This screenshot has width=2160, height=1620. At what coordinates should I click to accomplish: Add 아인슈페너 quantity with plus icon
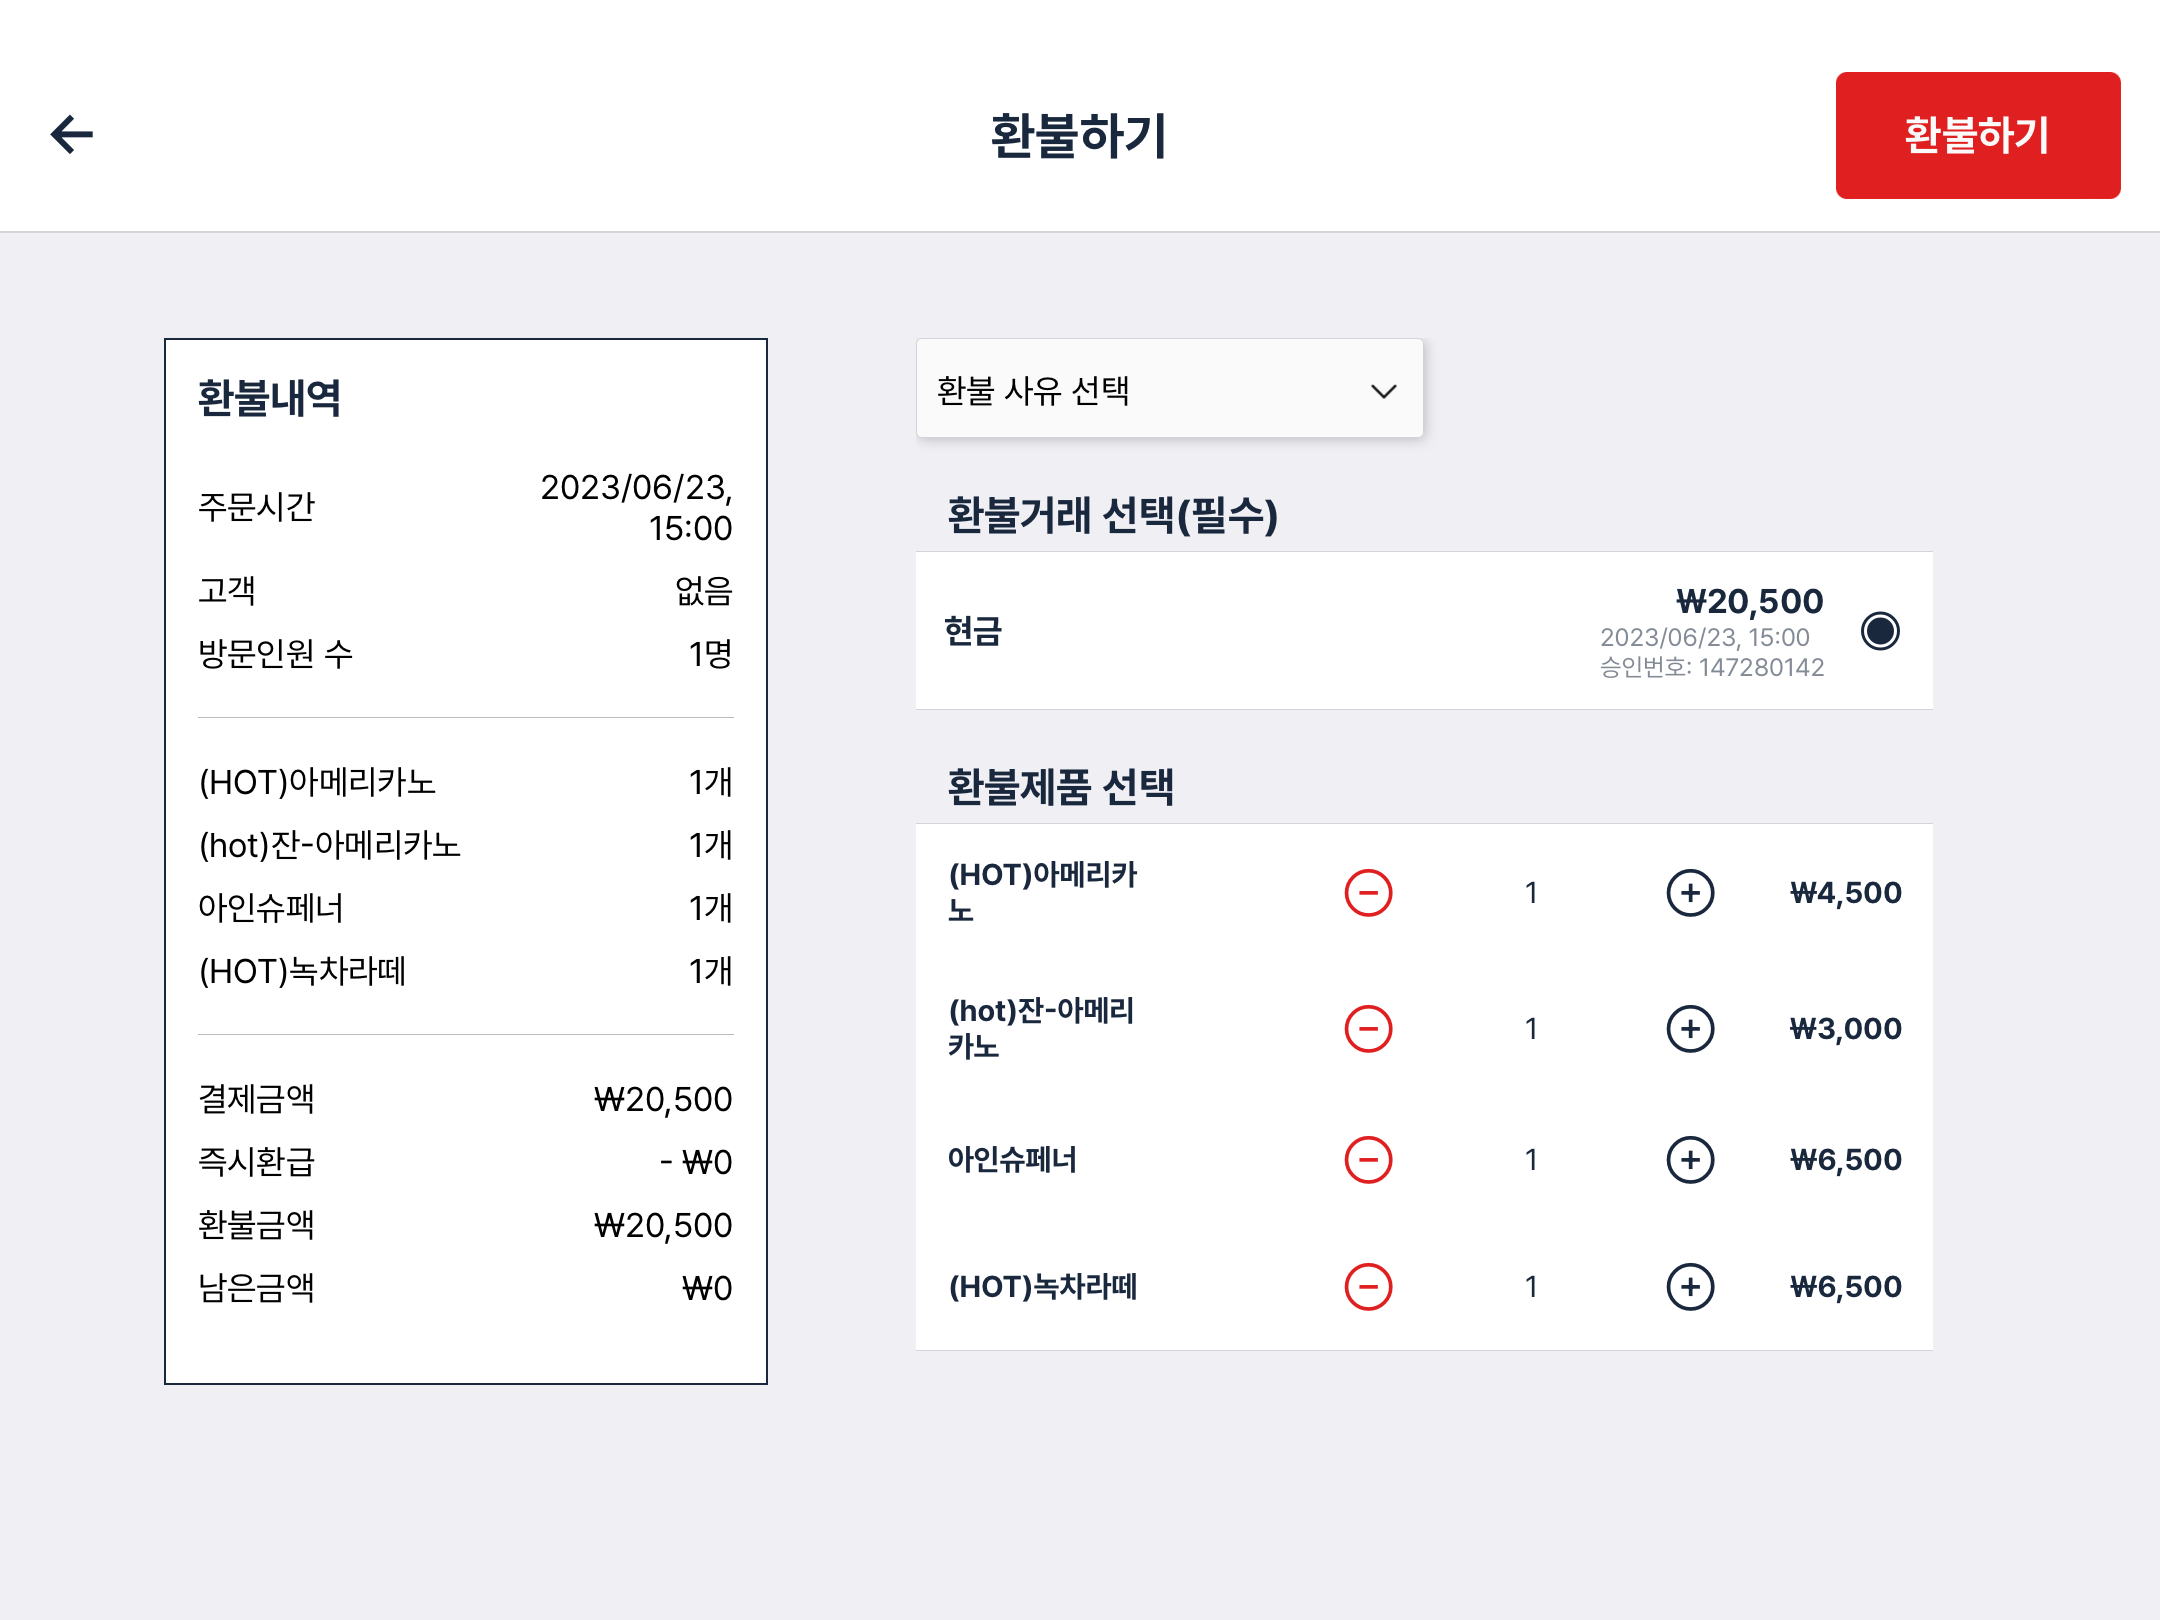(1690, 1160)
